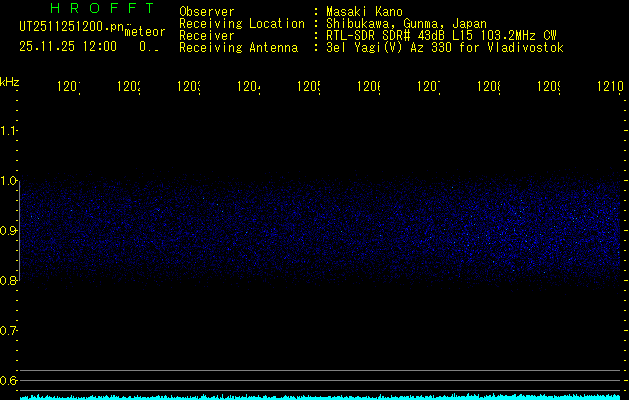This screenshot has width=629, height=400.
Task: Click the 1.1 kHz frequency tick
Action: (x=9, y=131)
